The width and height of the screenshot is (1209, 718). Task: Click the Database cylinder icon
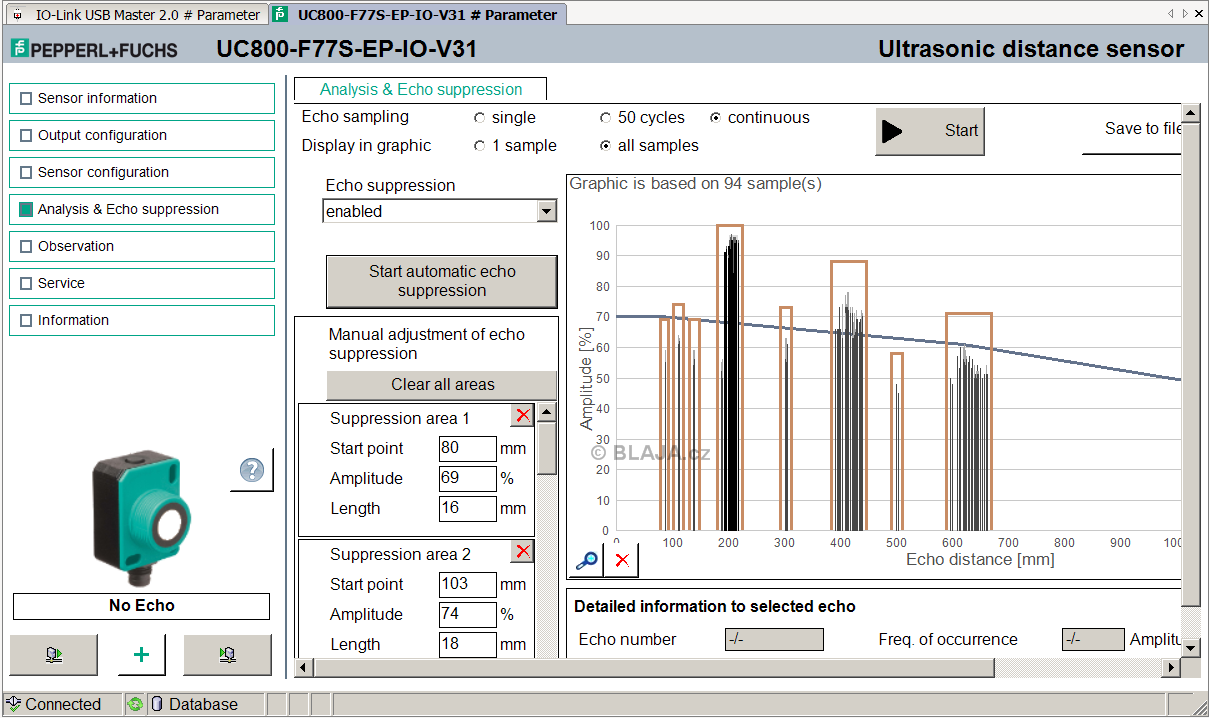click(x=157, y=704)
